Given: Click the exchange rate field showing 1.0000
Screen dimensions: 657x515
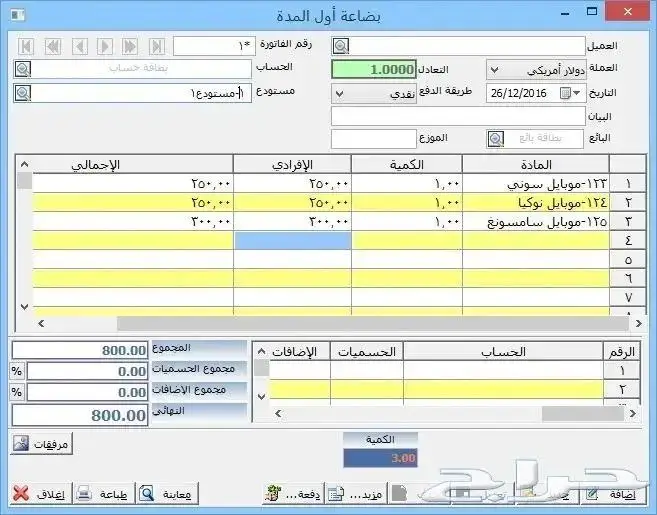Looking at the screenshot, I should (x=374, y=70).
